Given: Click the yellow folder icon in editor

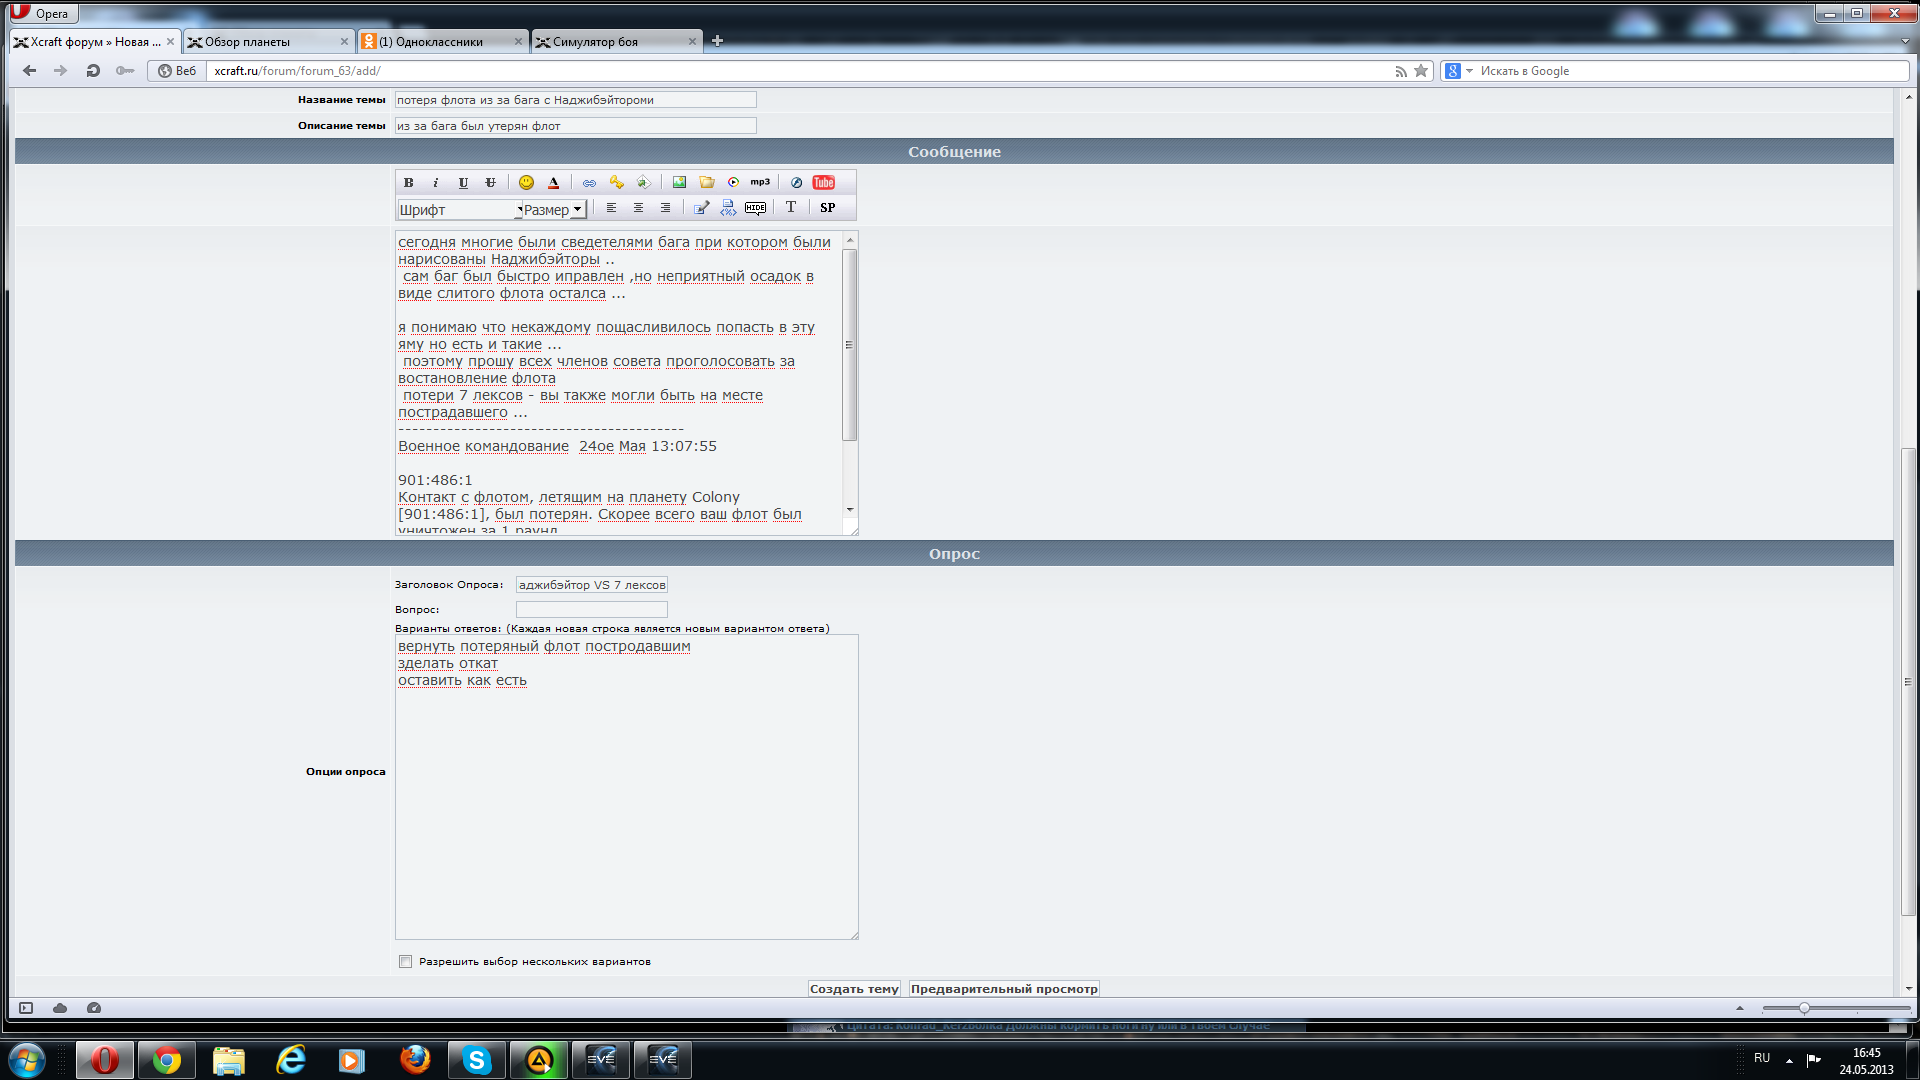Looking at the screenshot, I should (707, 183).
